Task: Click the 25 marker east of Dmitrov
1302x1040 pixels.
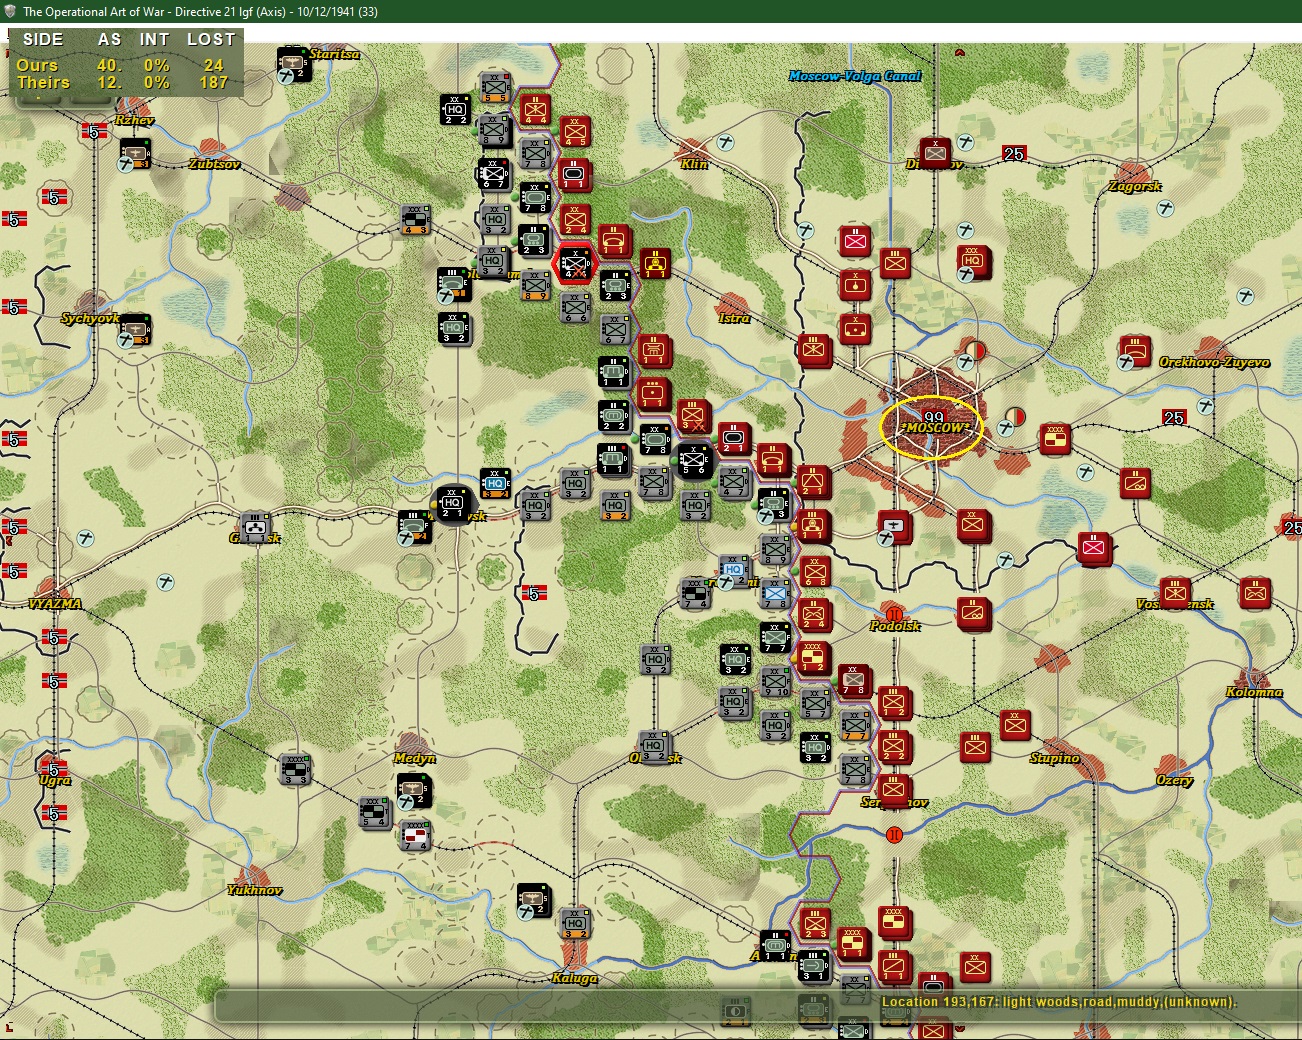Action: coord(1014,153)
